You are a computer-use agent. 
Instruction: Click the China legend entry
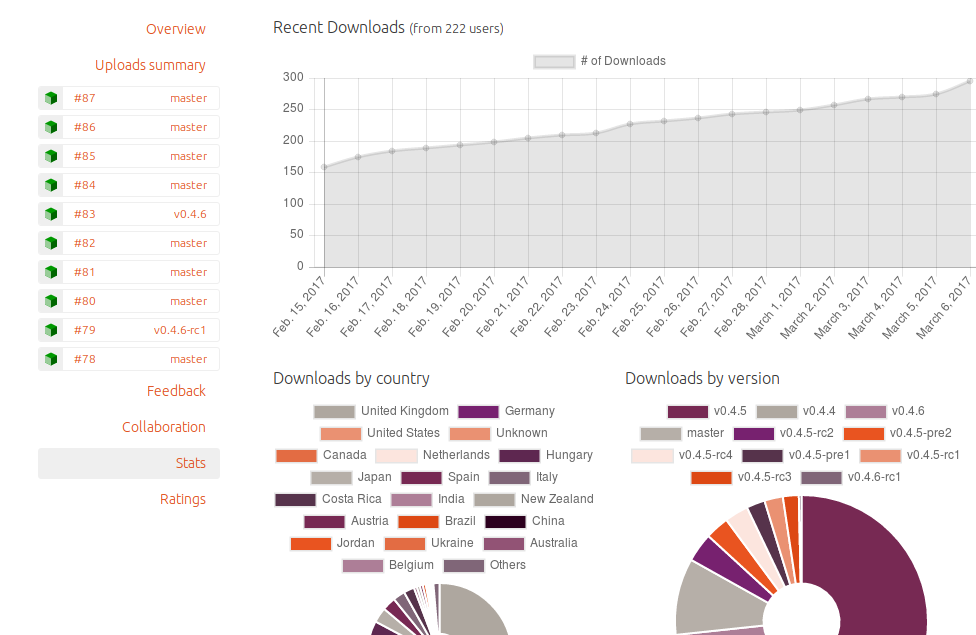pyautogui.click(x=524, y=521)
